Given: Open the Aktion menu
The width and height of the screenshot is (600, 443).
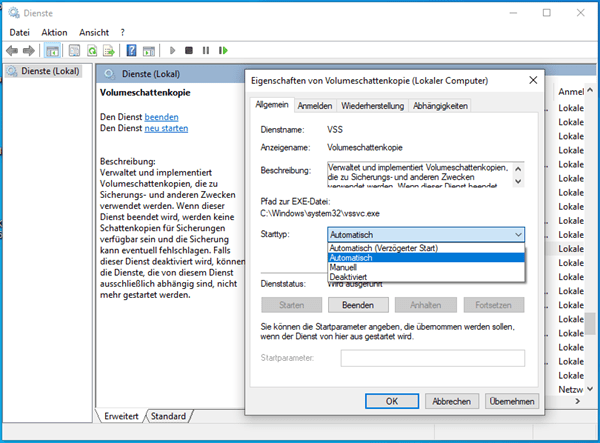Looking at the screenshot, I should click(x=54, y=33).
